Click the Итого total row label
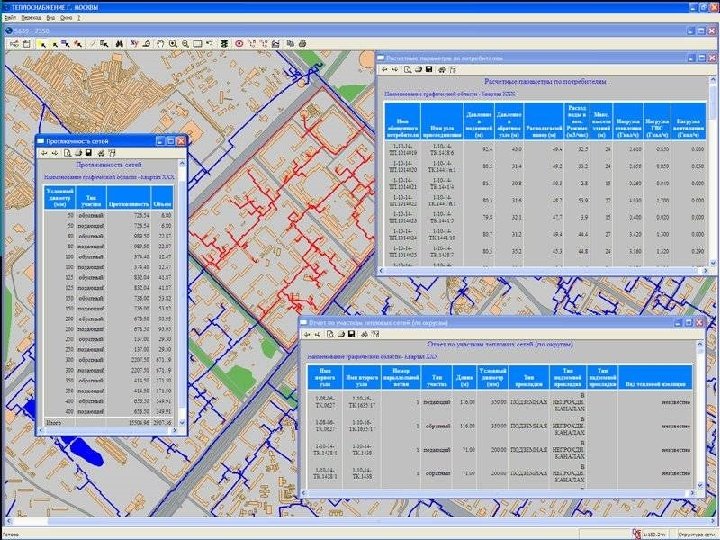 click(53, 422)
